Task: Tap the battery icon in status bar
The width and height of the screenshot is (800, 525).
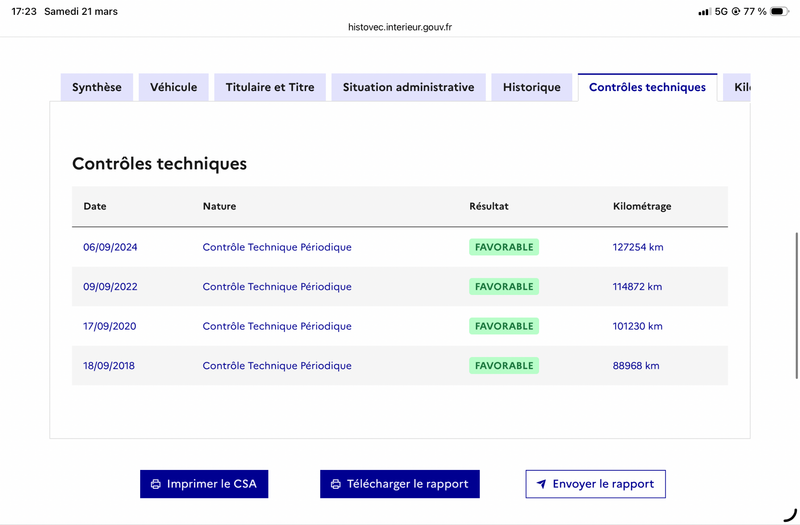Action: (x=779, y=11)
